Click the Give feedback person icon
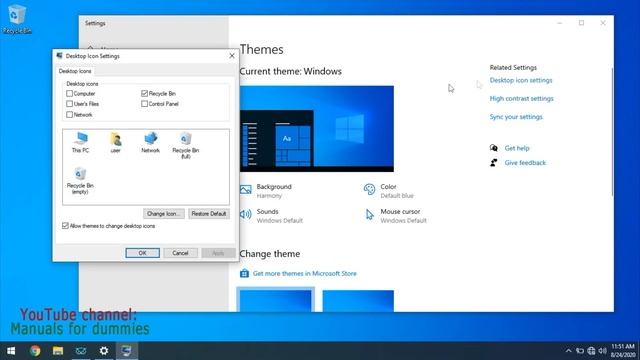 (493, 162)
